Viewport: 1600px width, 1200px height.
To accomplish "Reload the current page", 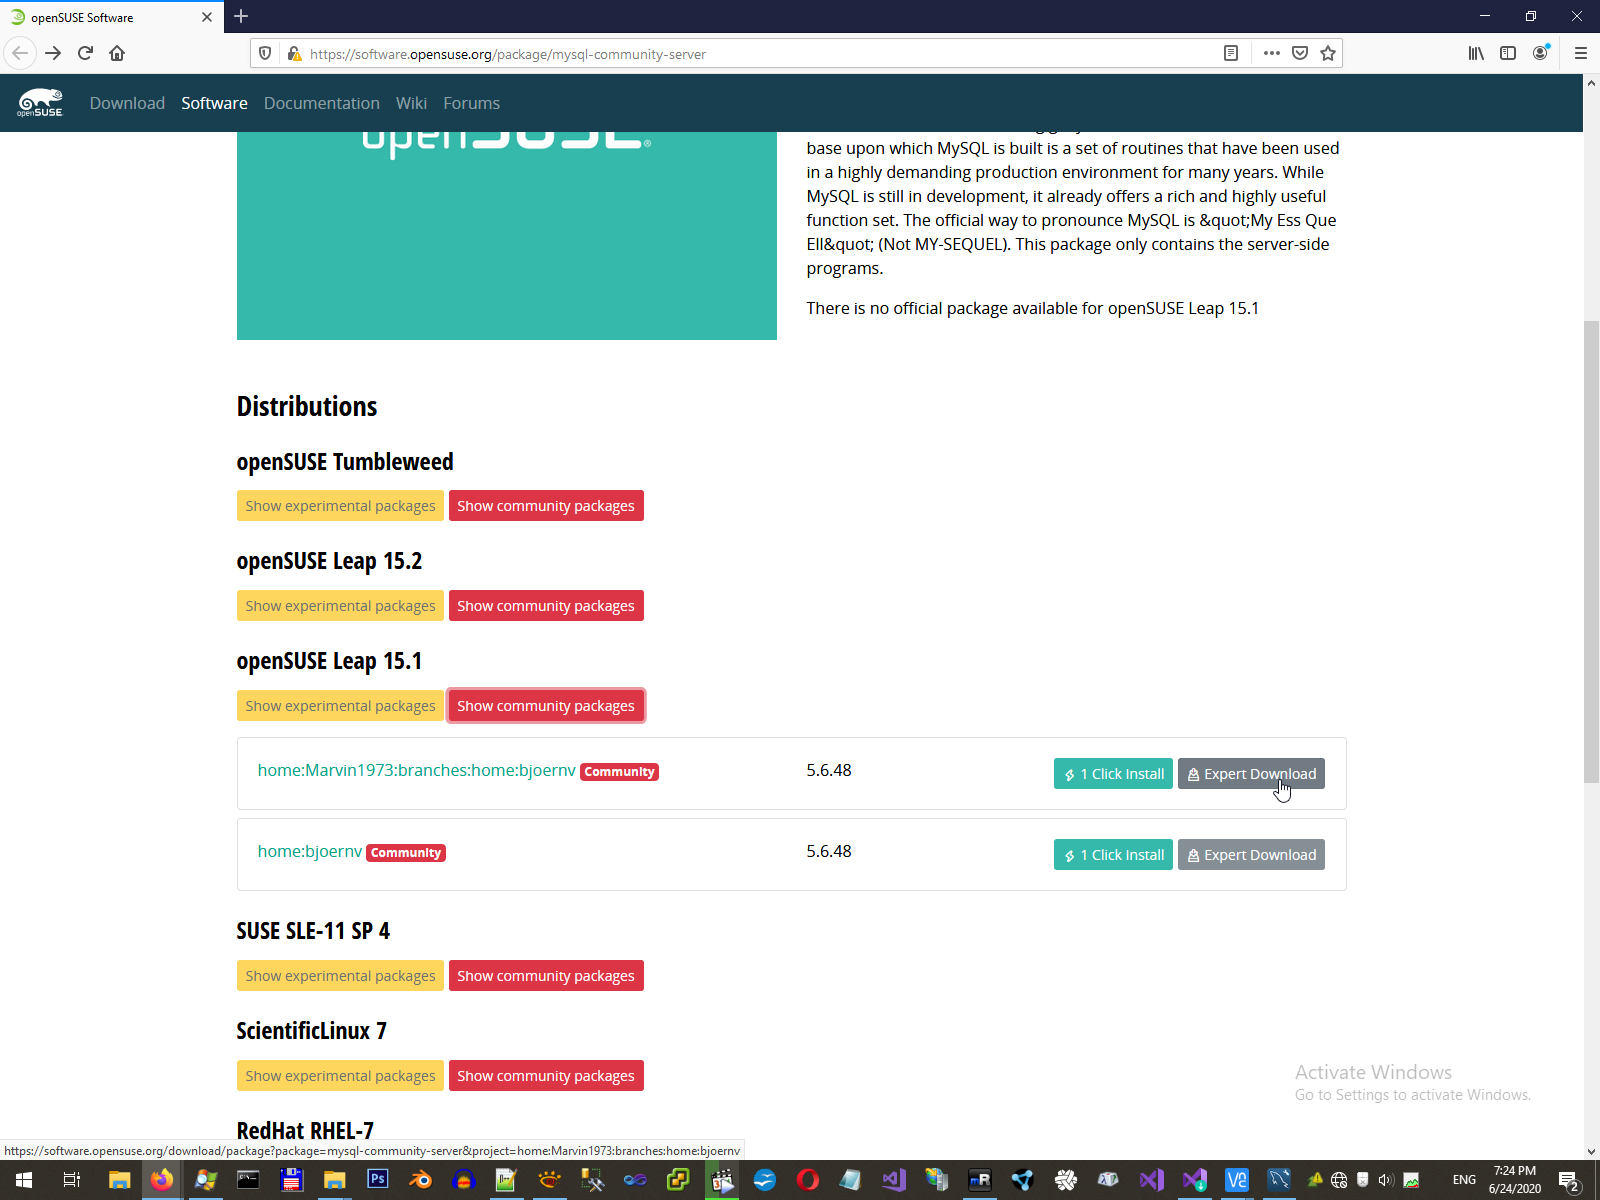I will point(85,53).
